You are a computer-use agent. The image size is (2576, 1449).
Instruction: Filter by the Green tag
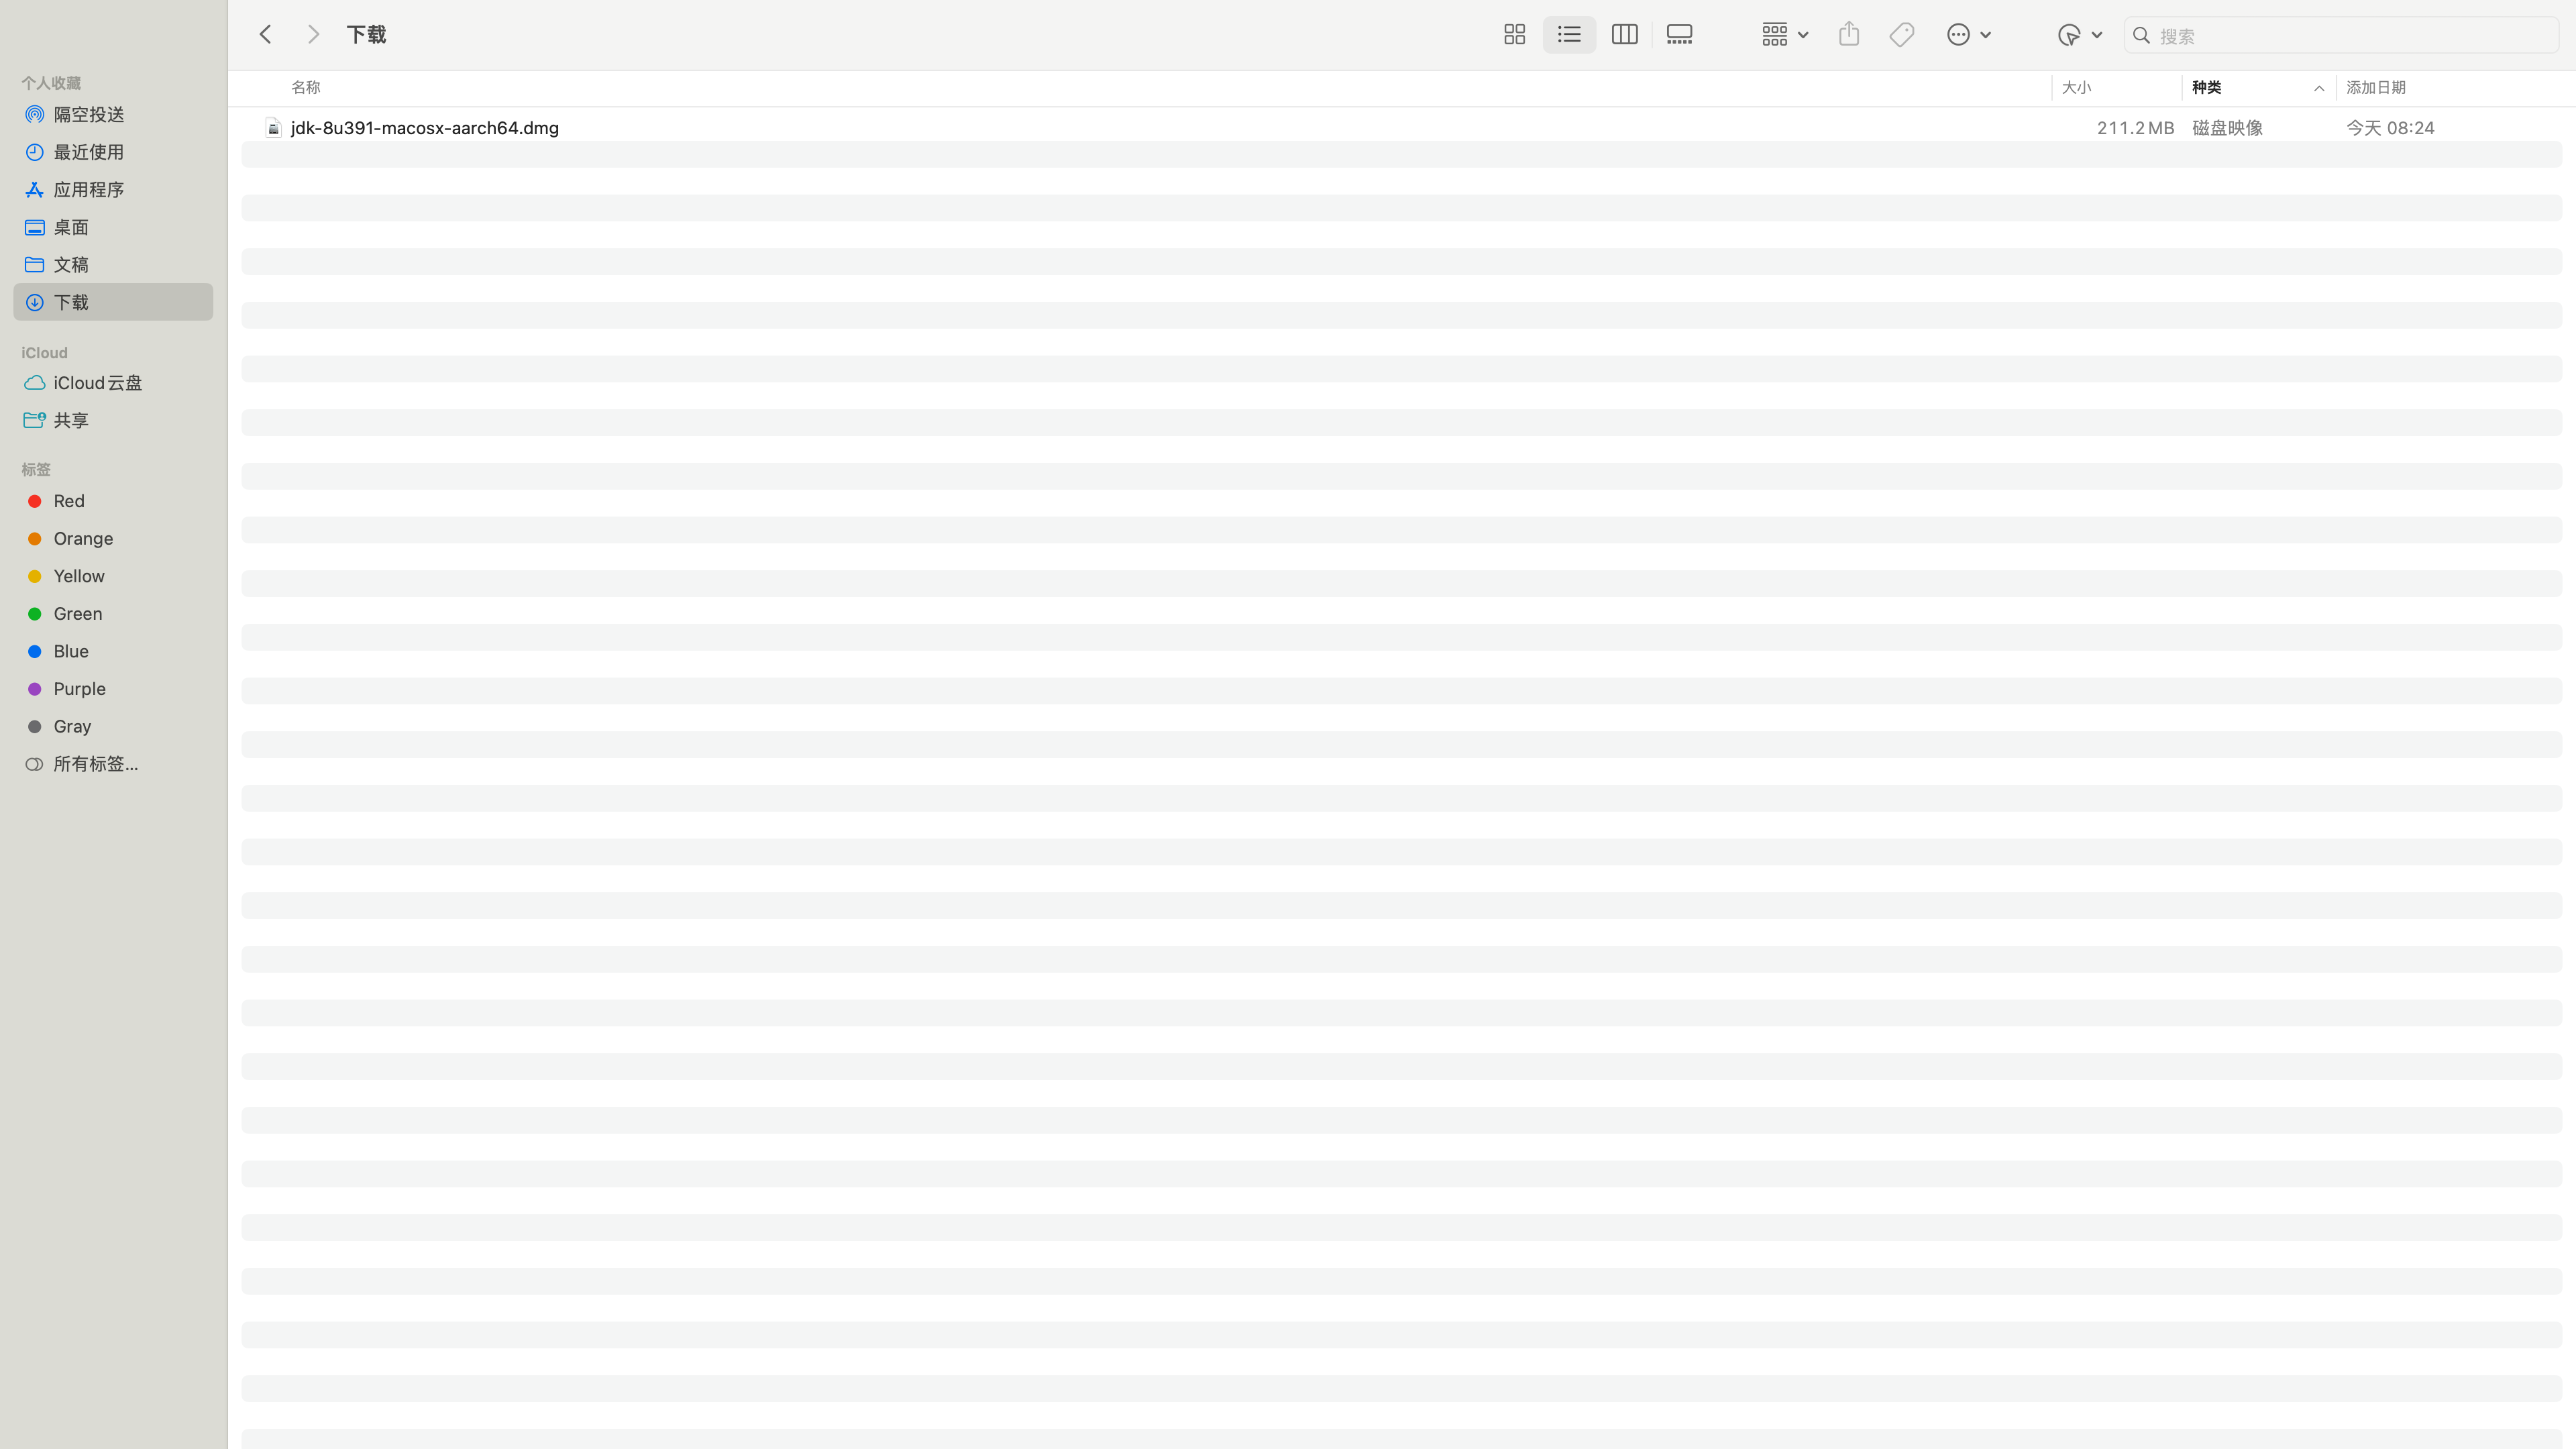click(x=113, y=614)
